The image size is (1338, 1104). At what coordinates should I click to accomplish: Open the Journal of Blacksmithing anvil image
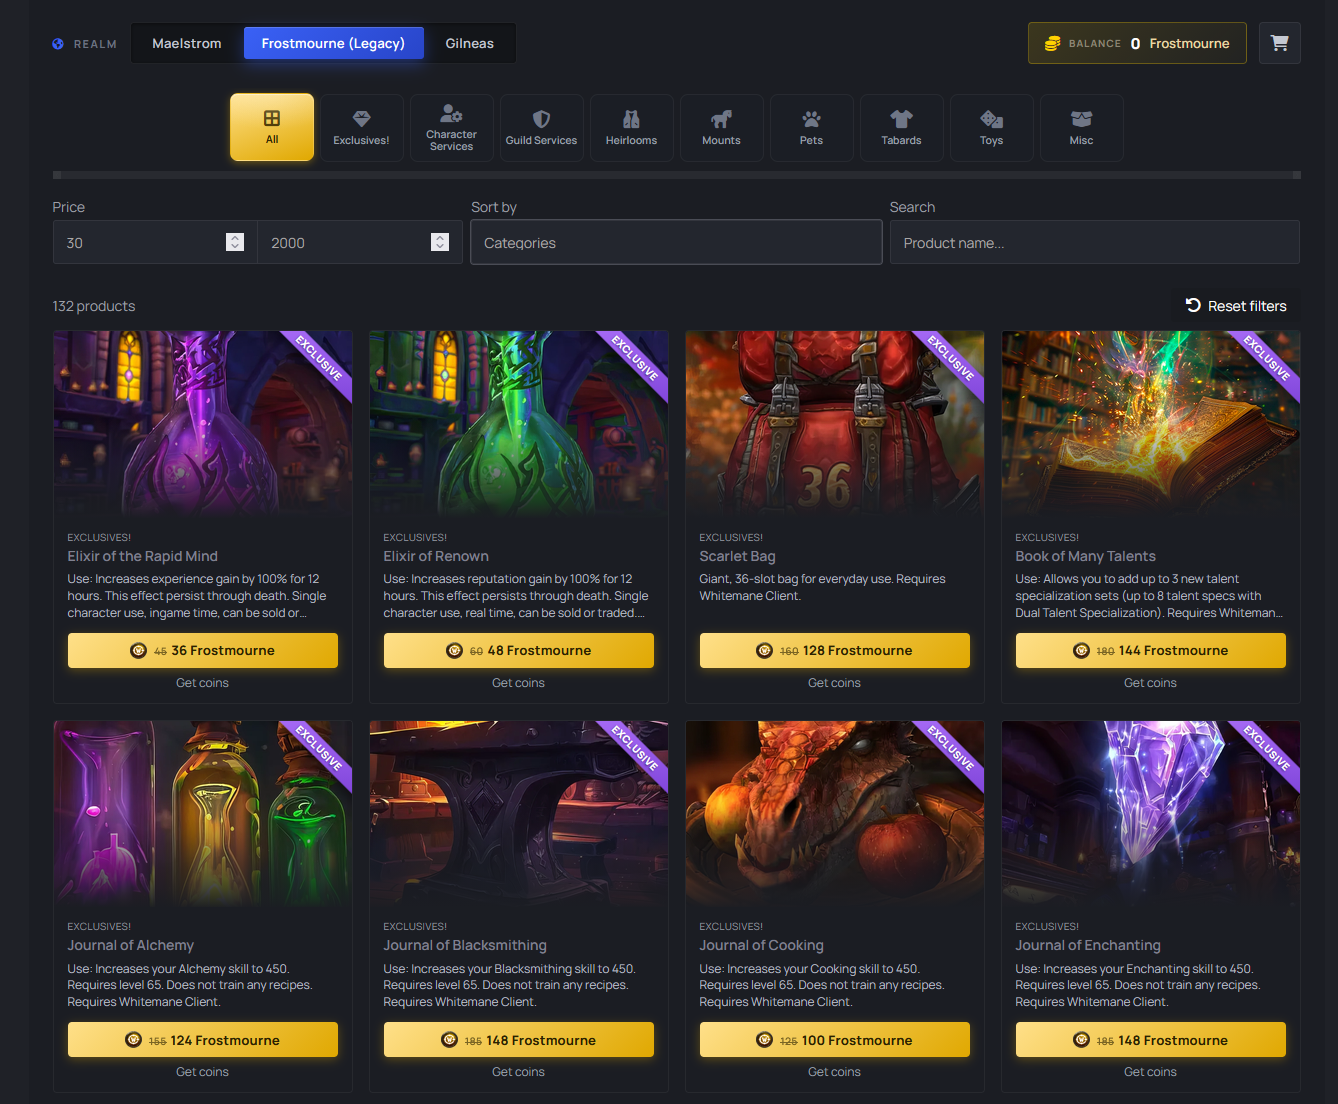tap(519, 813)
